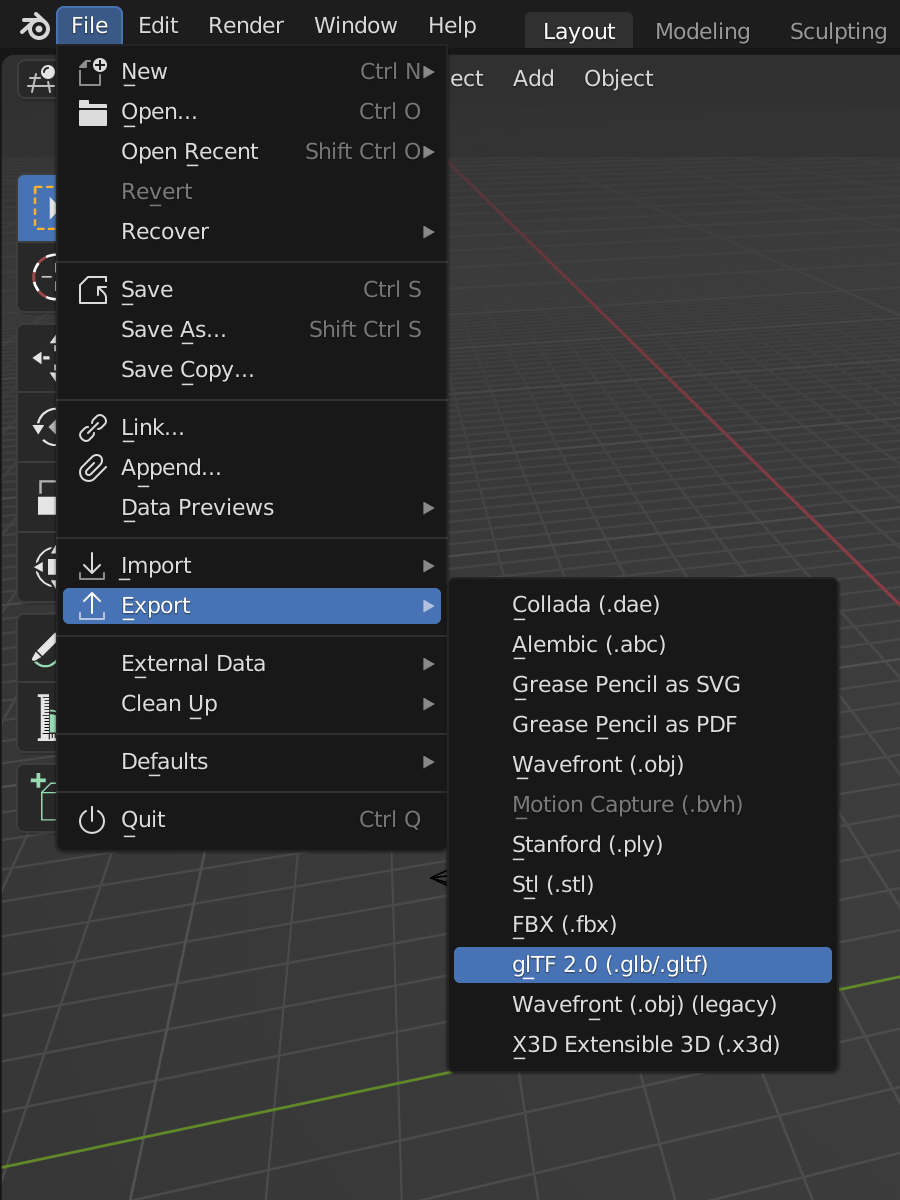Select the Select Box tool in toolbar

(x=38, y=208)
